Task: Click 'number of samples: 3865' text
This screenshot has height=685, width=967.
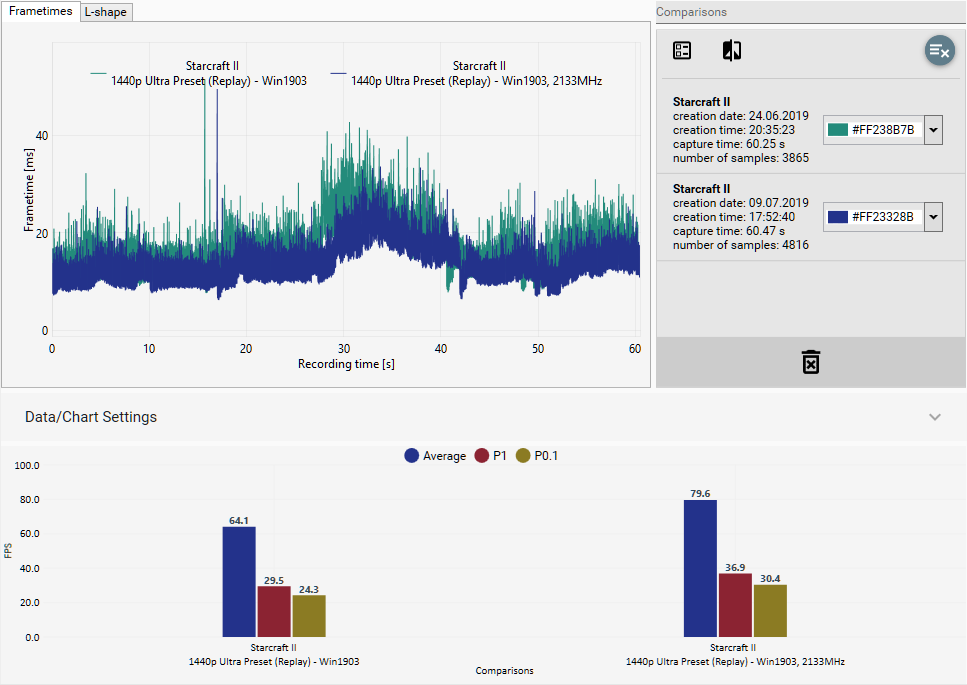Action: (741, 158)
